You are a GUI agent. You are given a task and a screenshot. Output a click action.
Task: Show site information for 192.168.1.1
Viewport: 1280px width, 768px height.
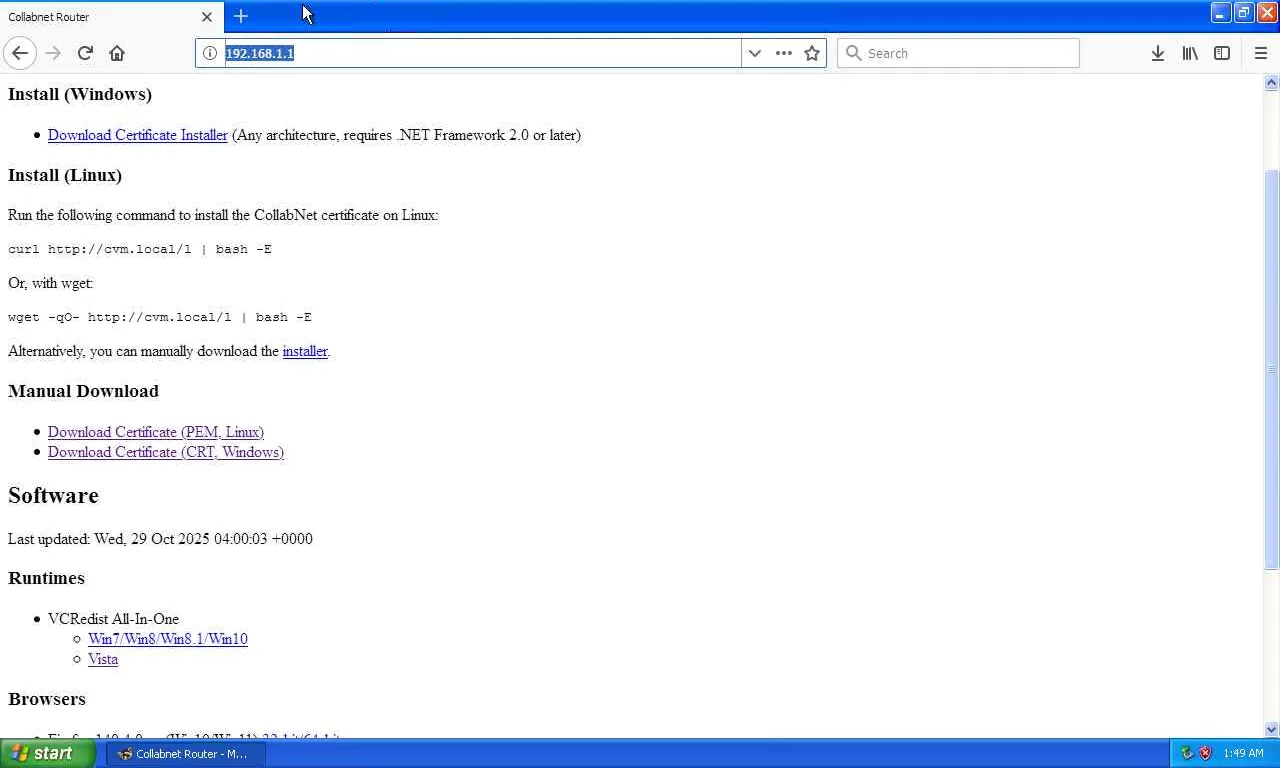point(210,53)
